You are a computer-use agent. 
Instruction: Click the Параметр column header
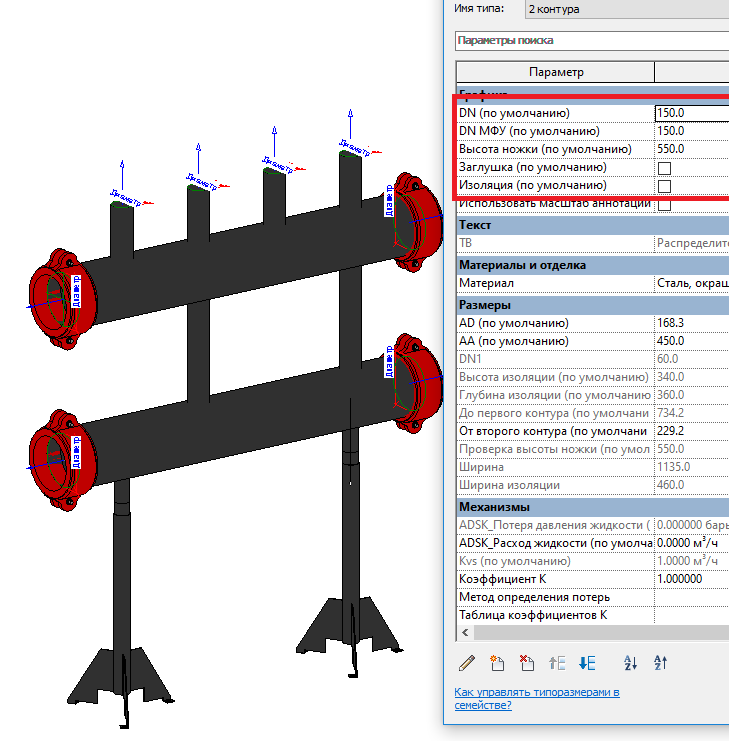pos(555,72)
